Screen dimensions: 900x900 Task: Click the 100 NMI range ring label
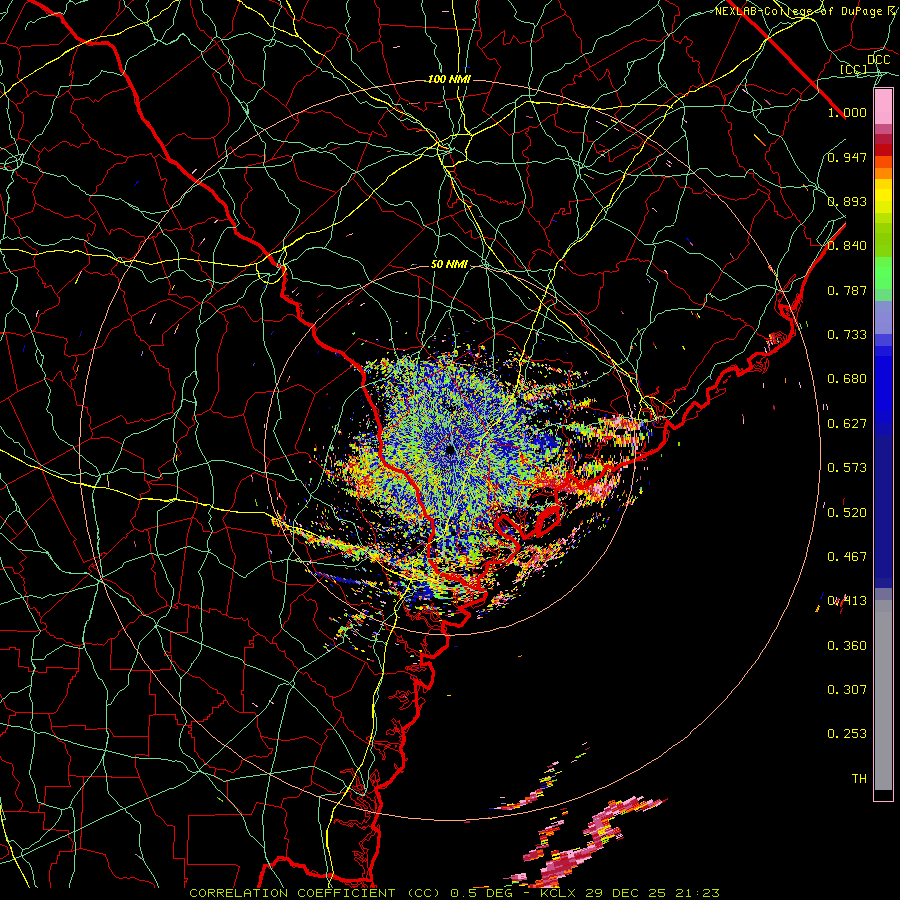pyautogui.click(x=449, y=79)
